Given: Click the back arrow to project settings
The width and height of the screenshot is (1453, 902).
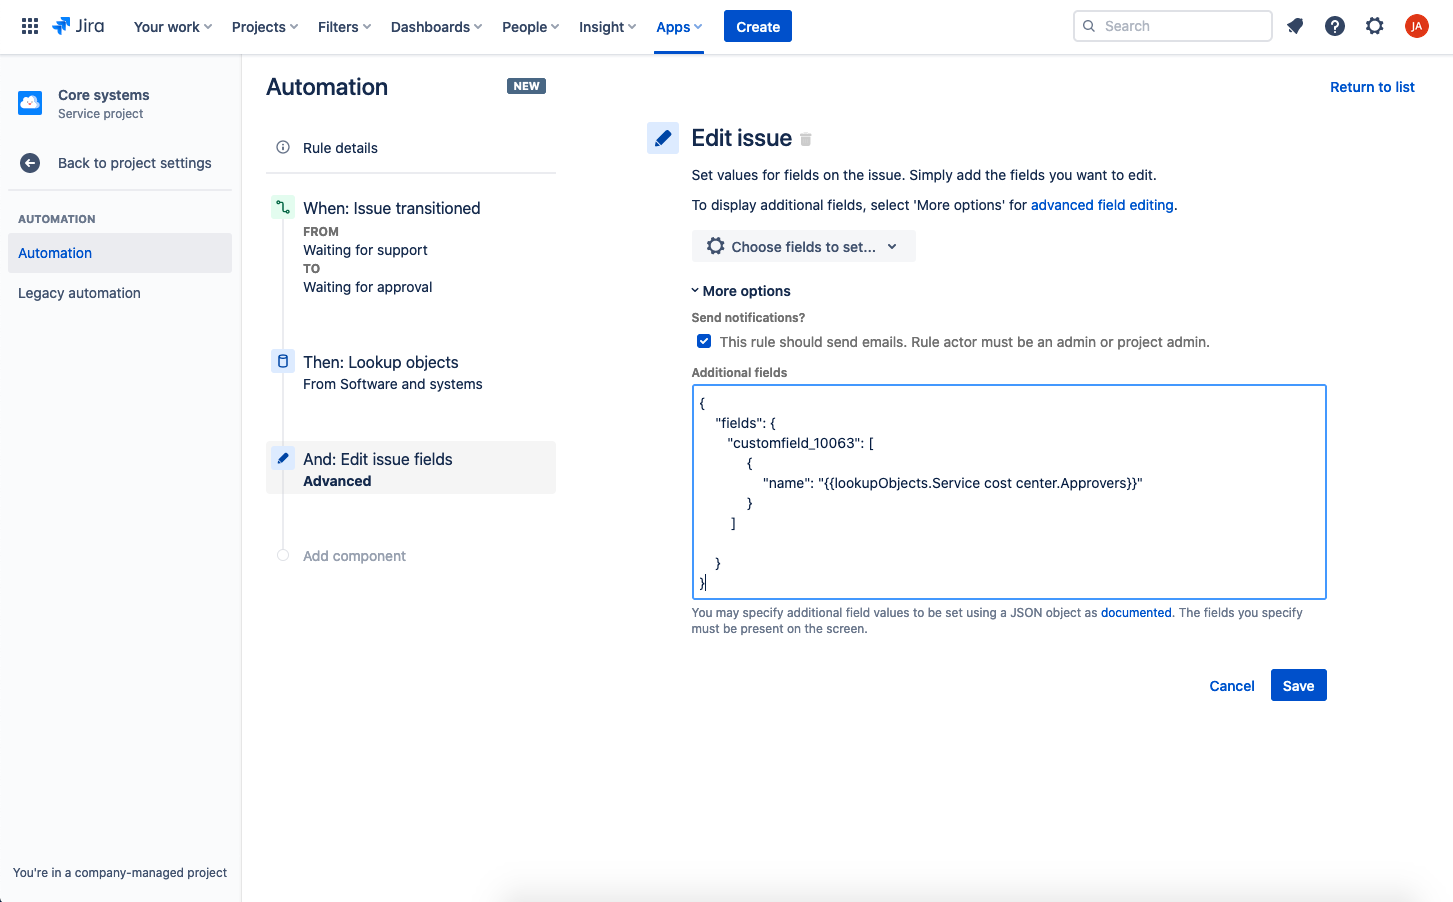Looking at the screenshot, I should (30, 163).
